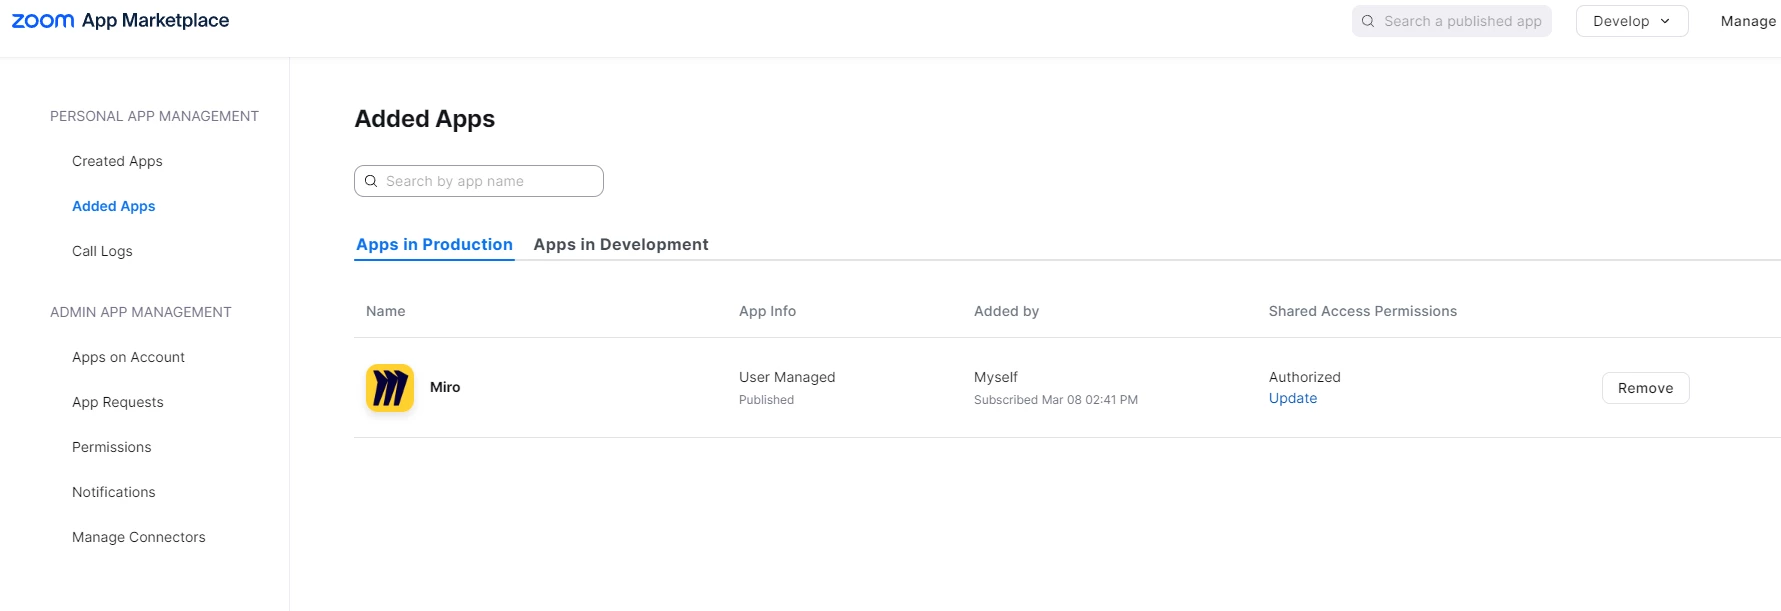Click the Added by column header
Image resolution: width=1781 pixels, height=611 pixels.
point(1006,311)
